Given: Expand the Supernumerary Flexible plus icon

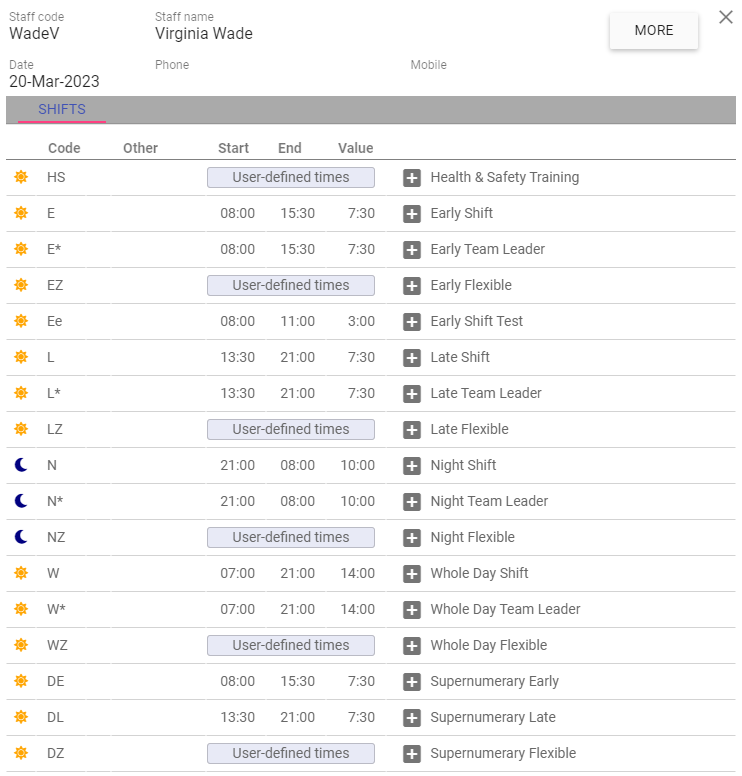Looking at the screenshot, I should (412, 754).
